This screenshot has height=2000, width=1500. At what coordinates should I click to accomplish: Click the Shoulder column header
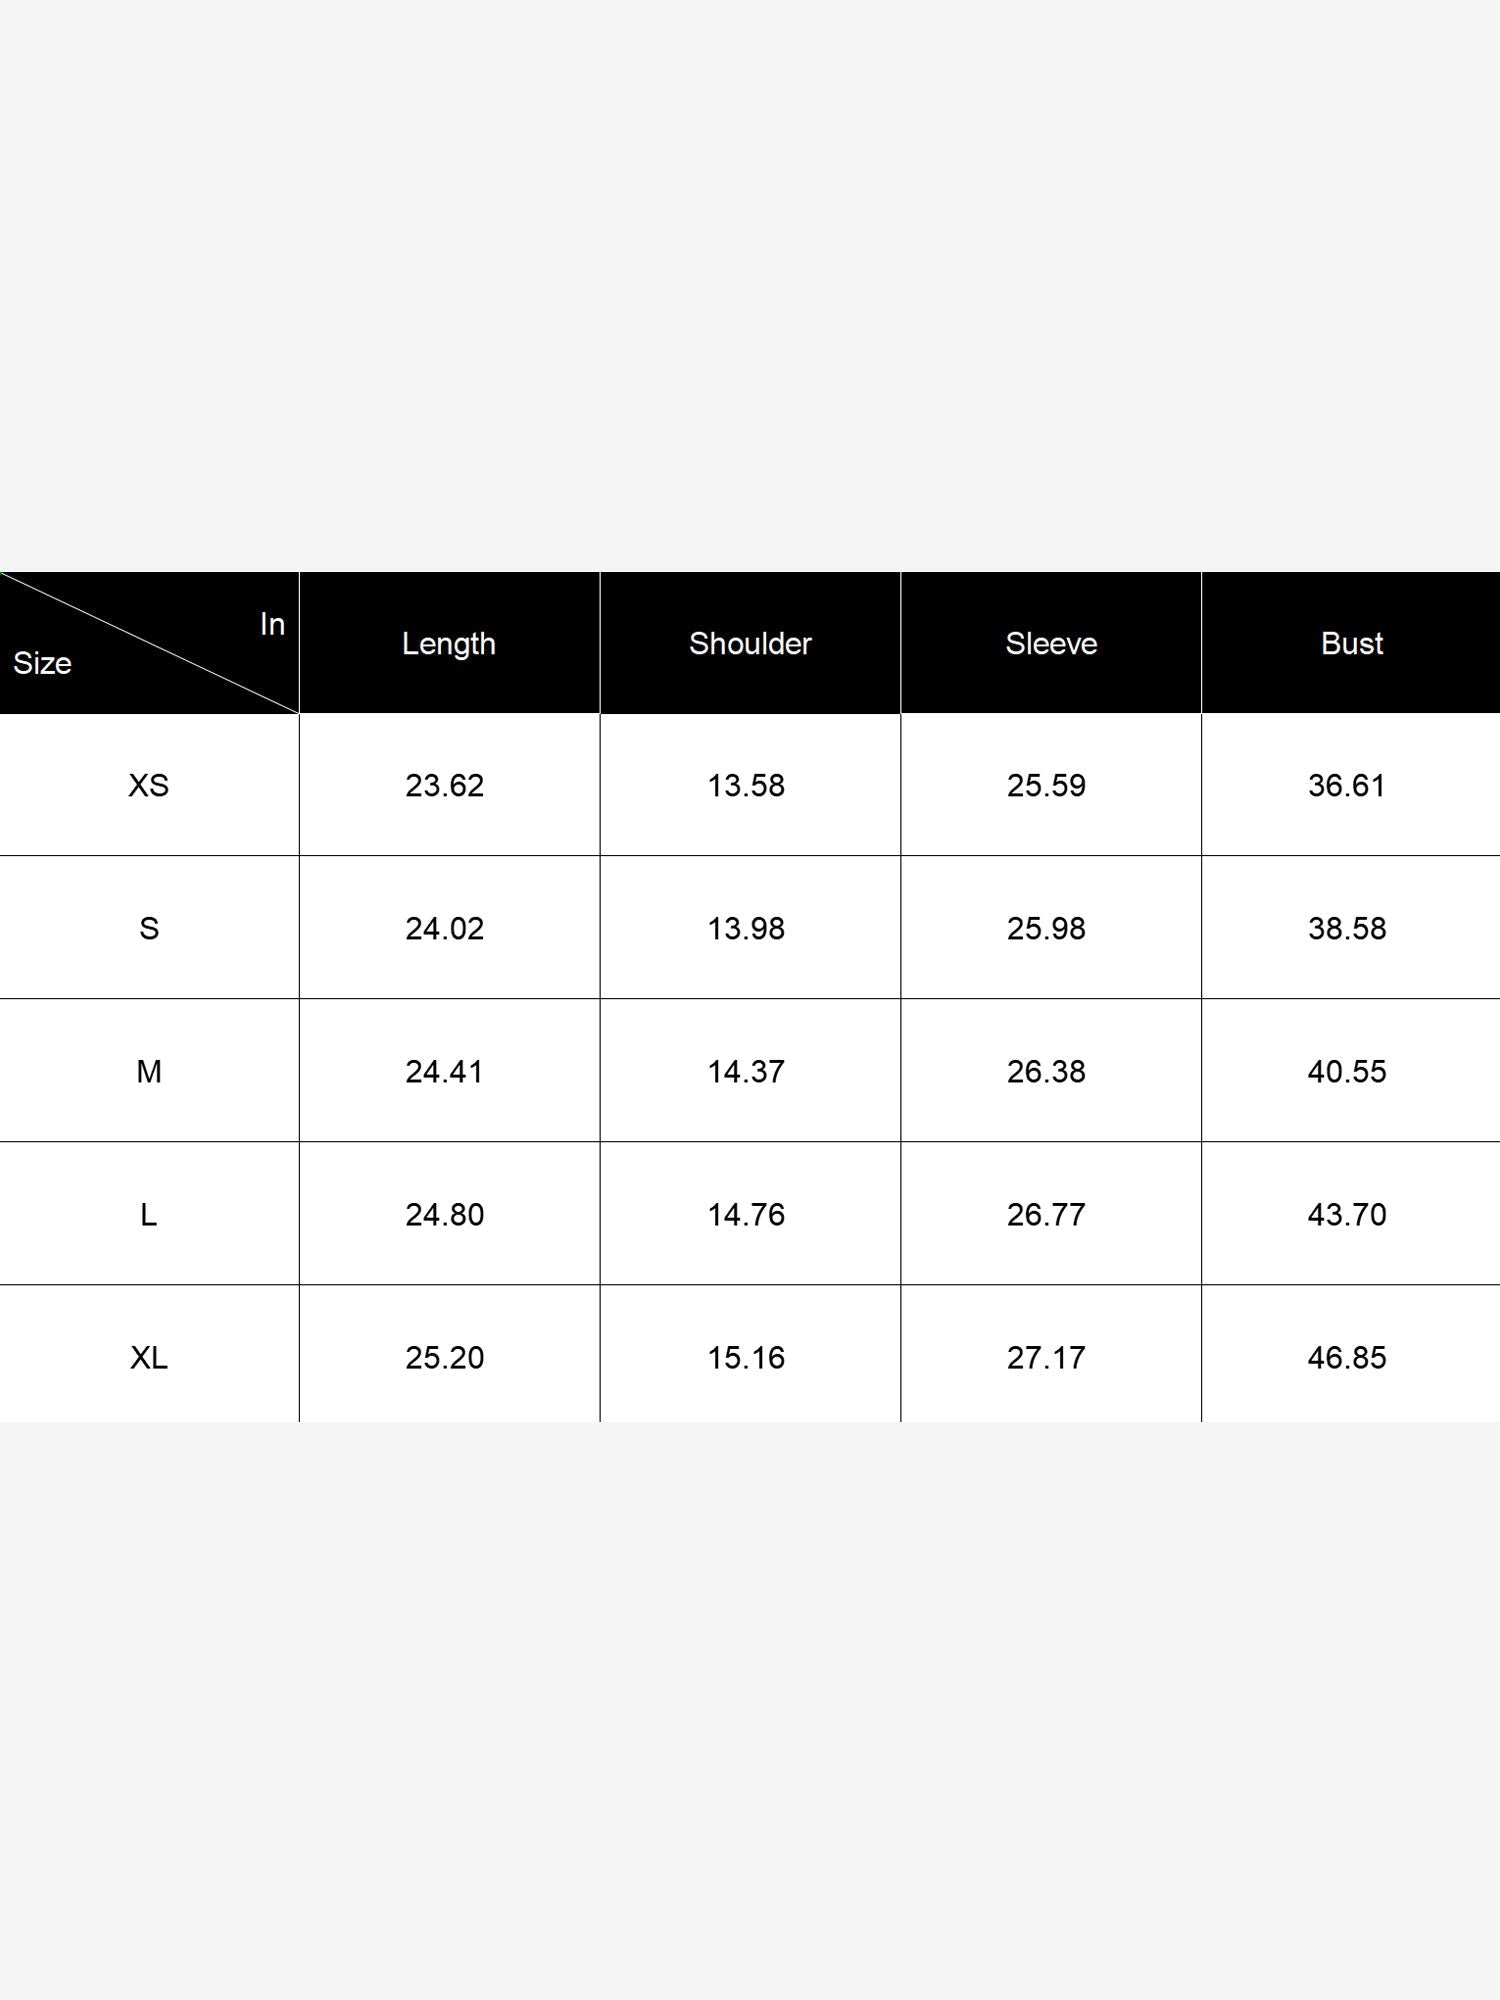(750, 643)
